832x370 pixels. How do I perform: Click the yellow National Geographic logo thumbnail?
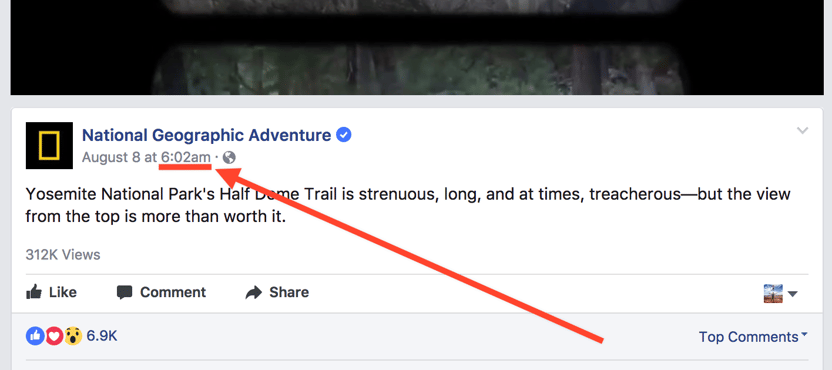[x=49, y=145]
